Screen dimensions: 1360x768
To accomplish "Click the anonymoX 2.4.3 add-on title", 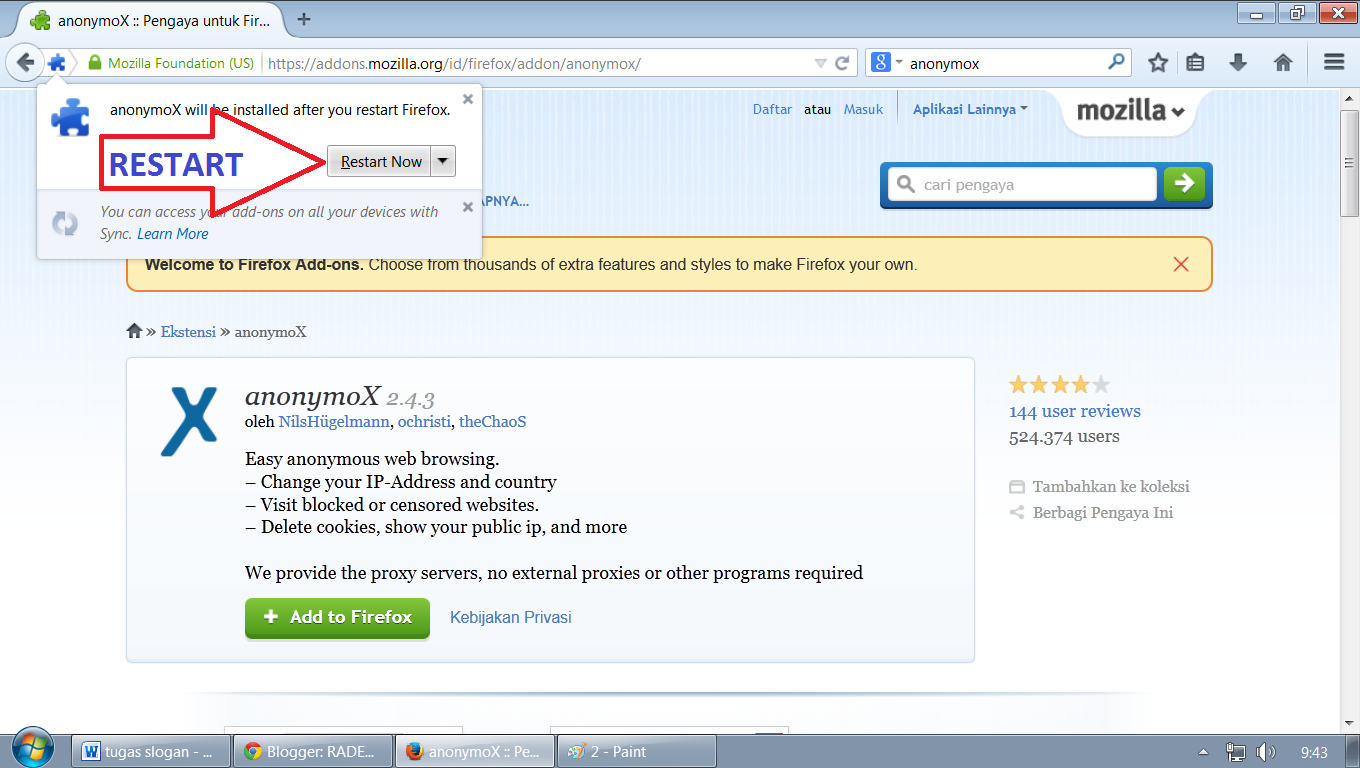I will [339, 397].
